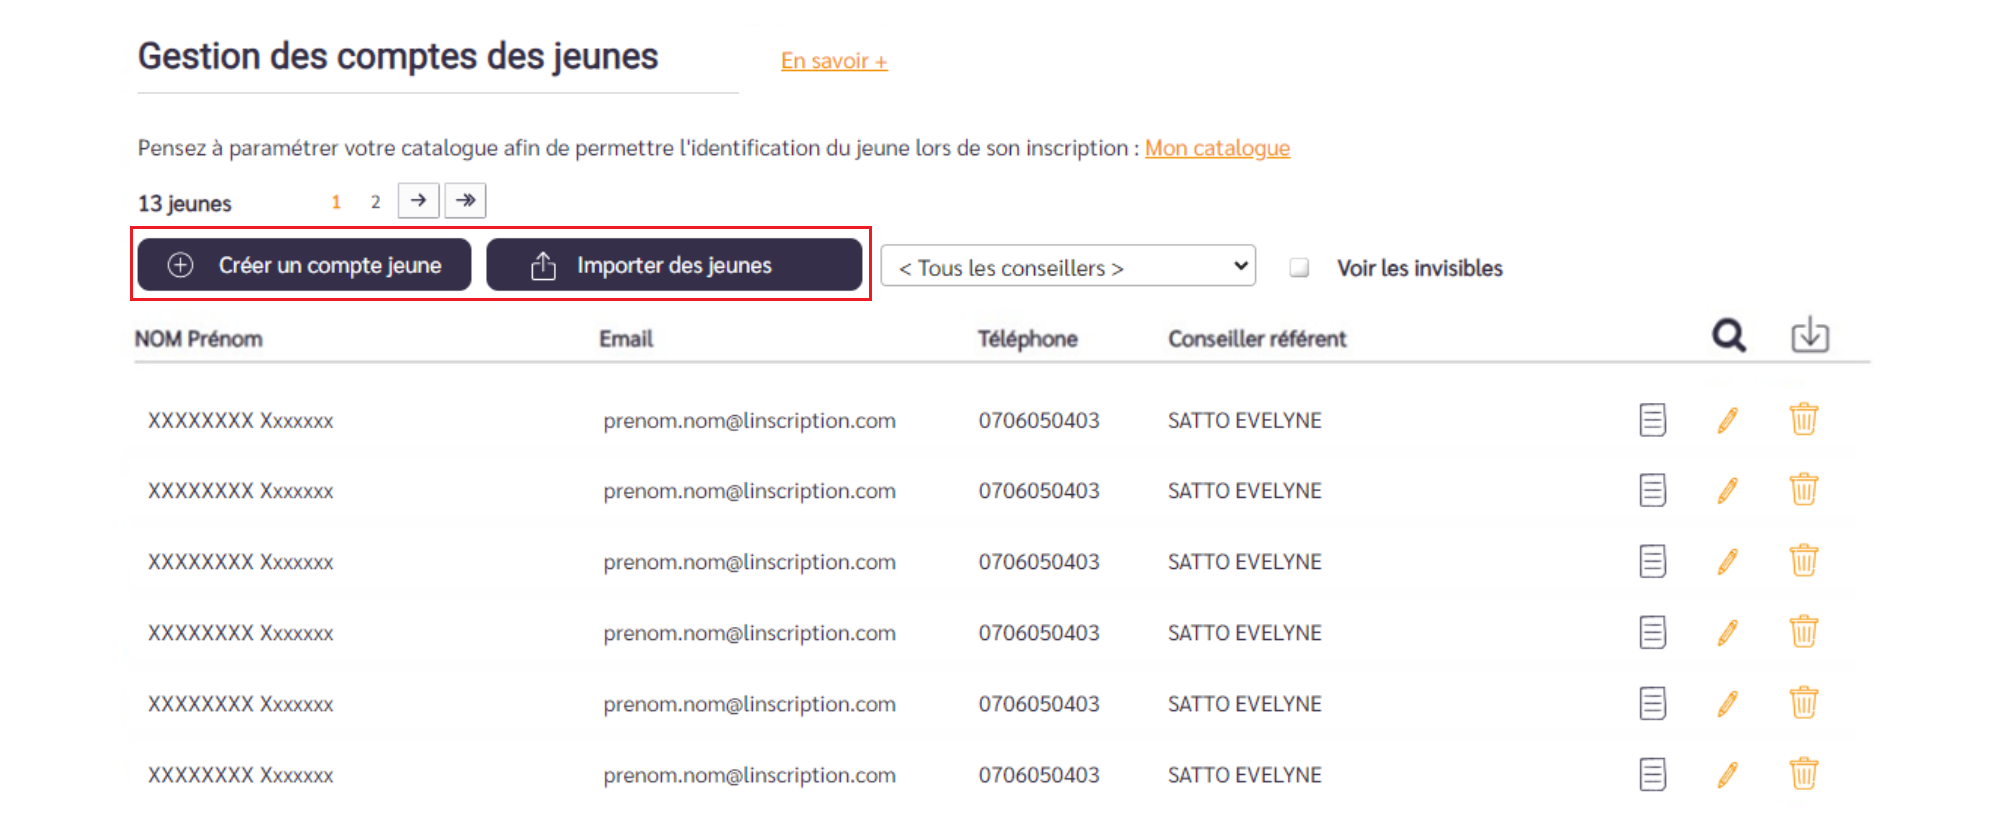
Task: Delete the fifth row account with trash icon
Action: click(x=1803, y=702)
